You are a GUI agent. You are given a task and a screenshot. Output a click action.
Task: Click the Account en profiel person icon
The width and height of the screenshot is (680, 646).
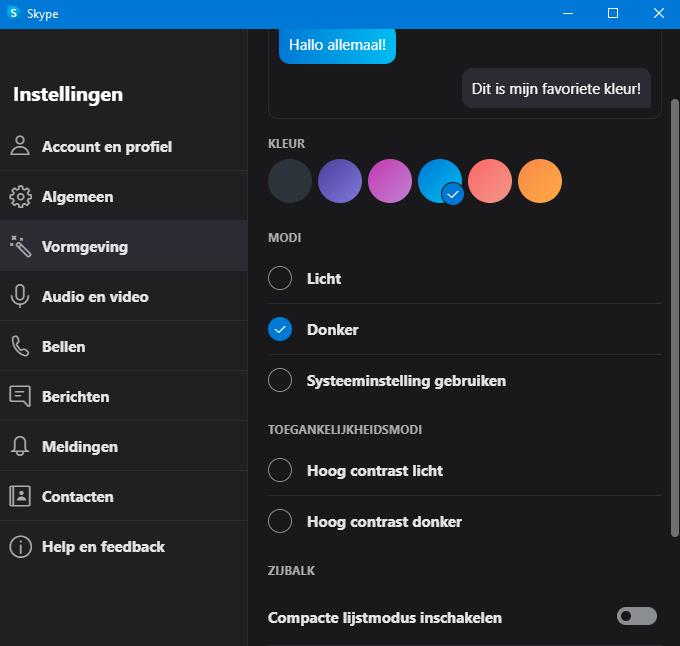20,146
